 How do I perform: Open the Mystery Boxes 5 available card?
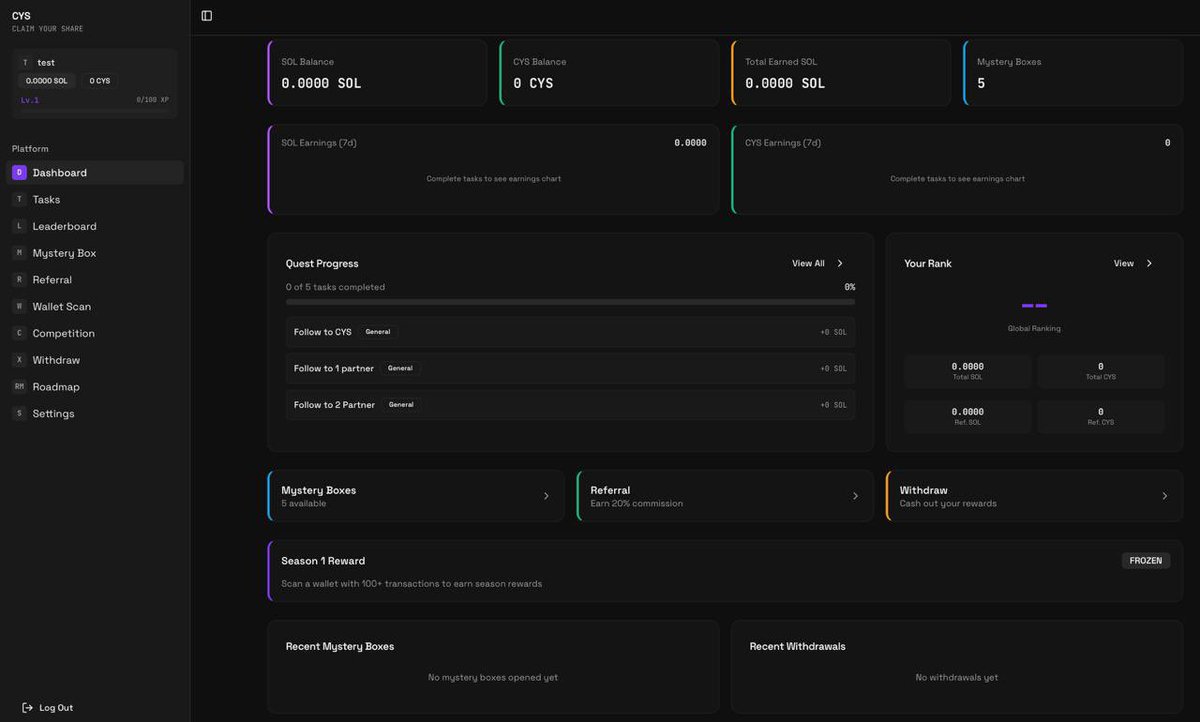[x=415, y=496]
